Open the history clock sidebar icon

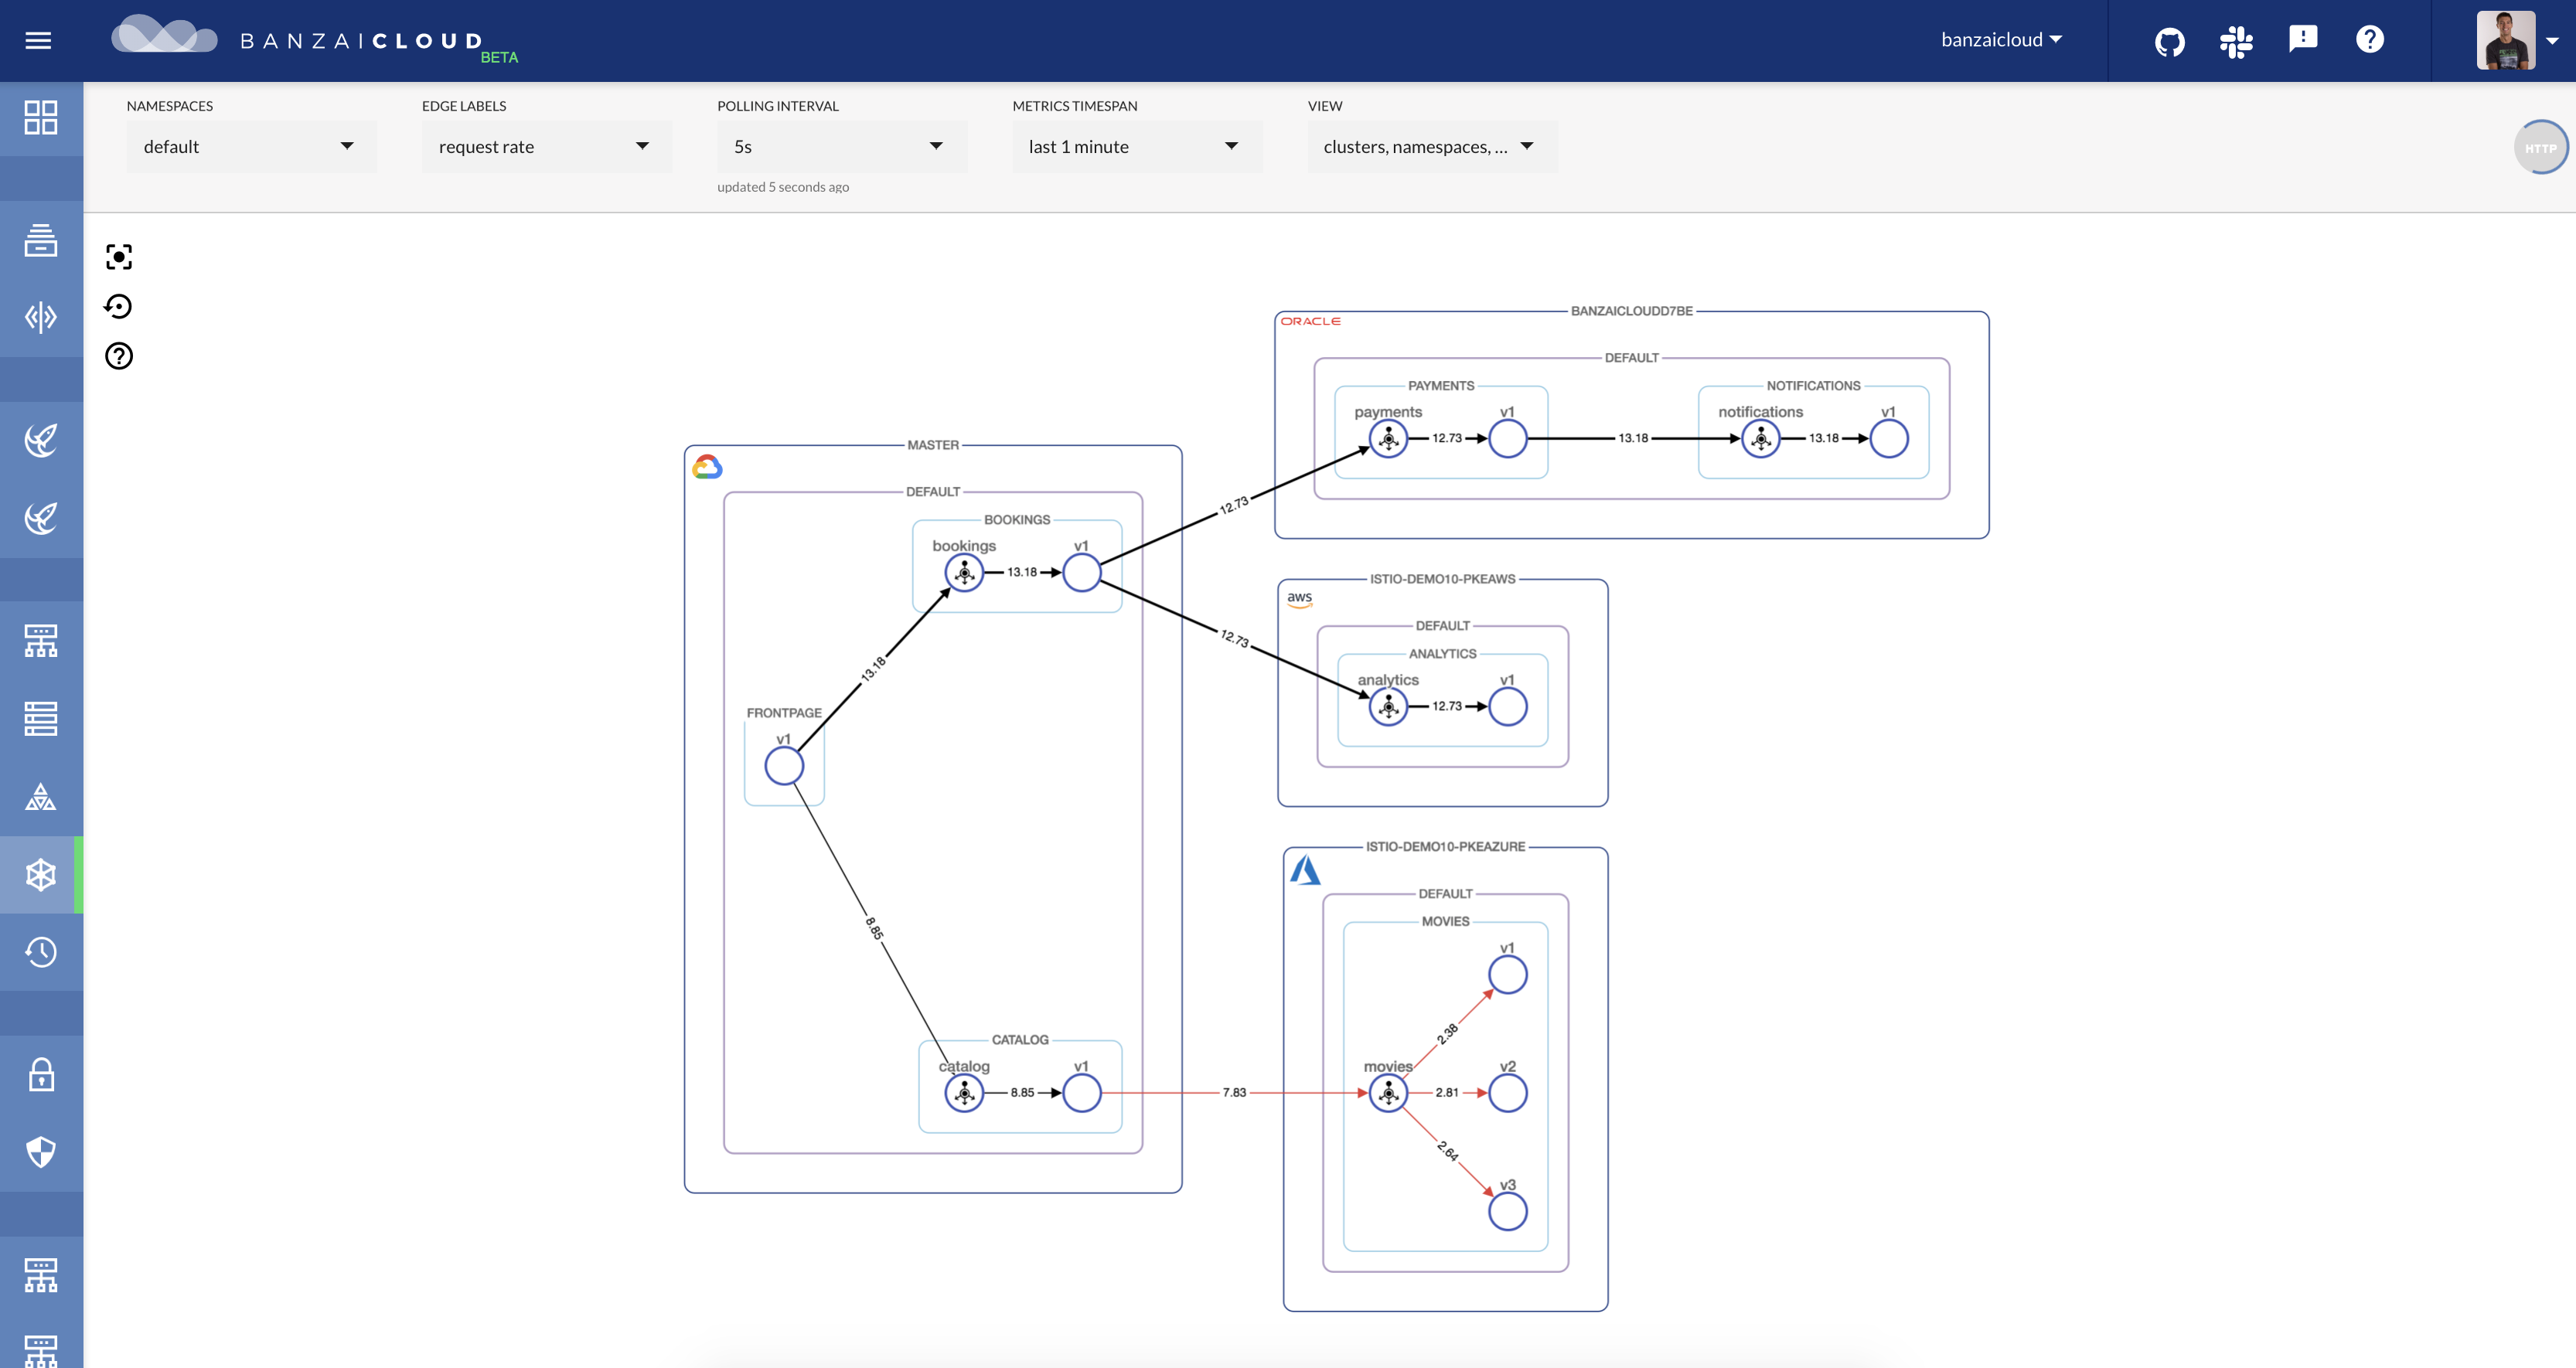[41, 952]
